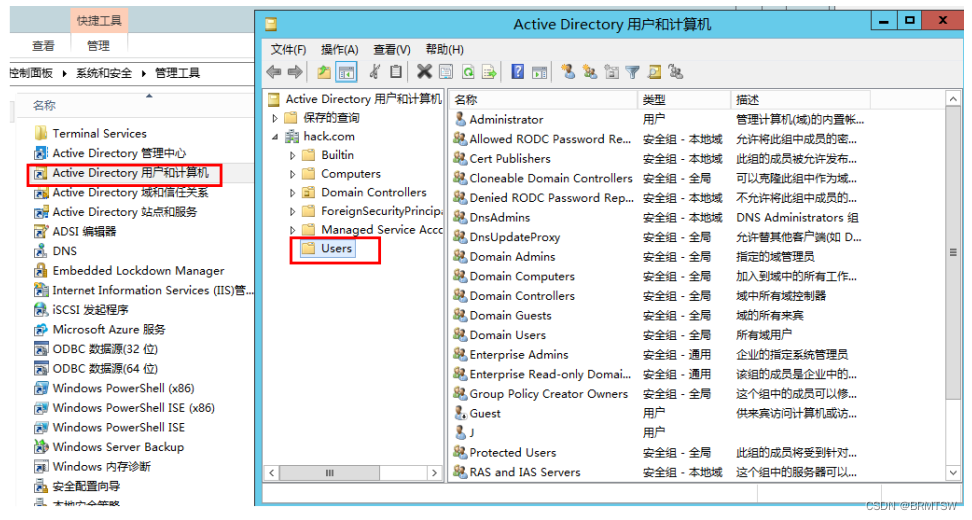Click list vertical scrollbar down arrow
Image resolution: width=972 pixels, height=520 pixels.
[x=953, y=472]
